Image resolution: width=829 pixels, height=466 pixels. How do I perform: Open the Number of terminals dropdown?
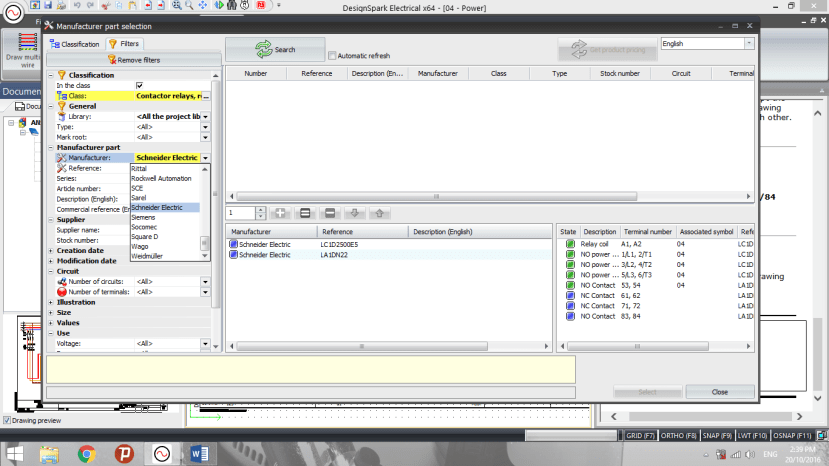click(x=205, y=292)
